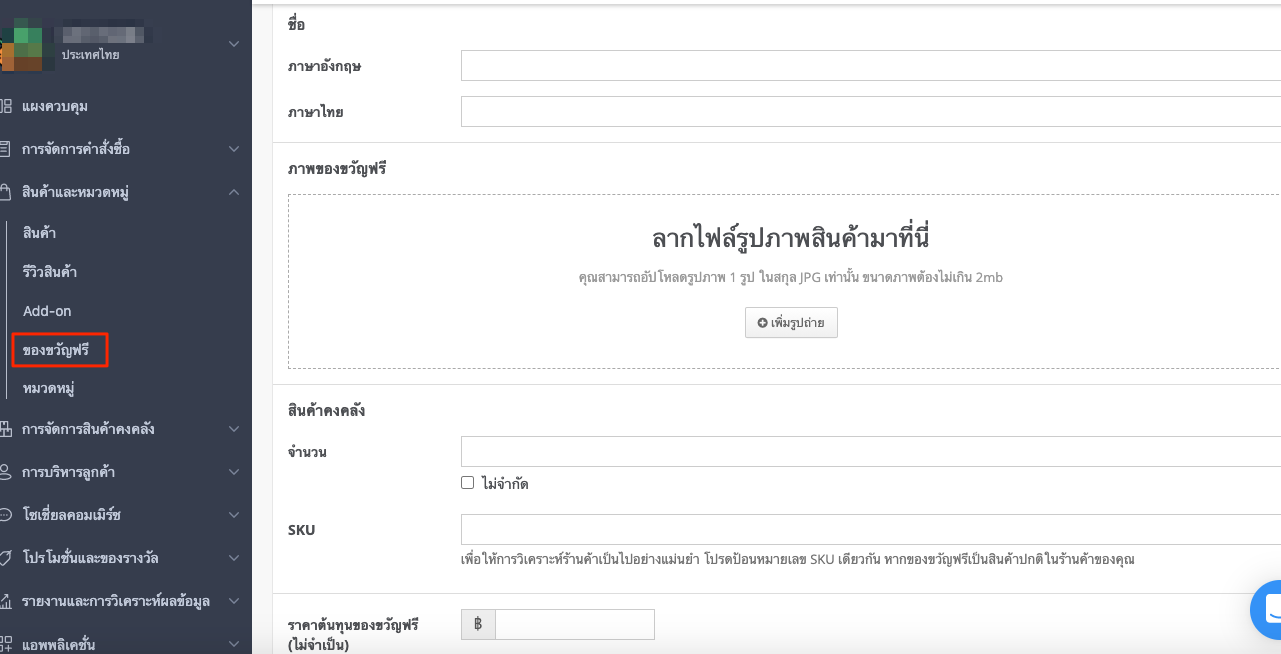Open สินค้า submenu item
The image size is (1281, 654).
[39, 232]
